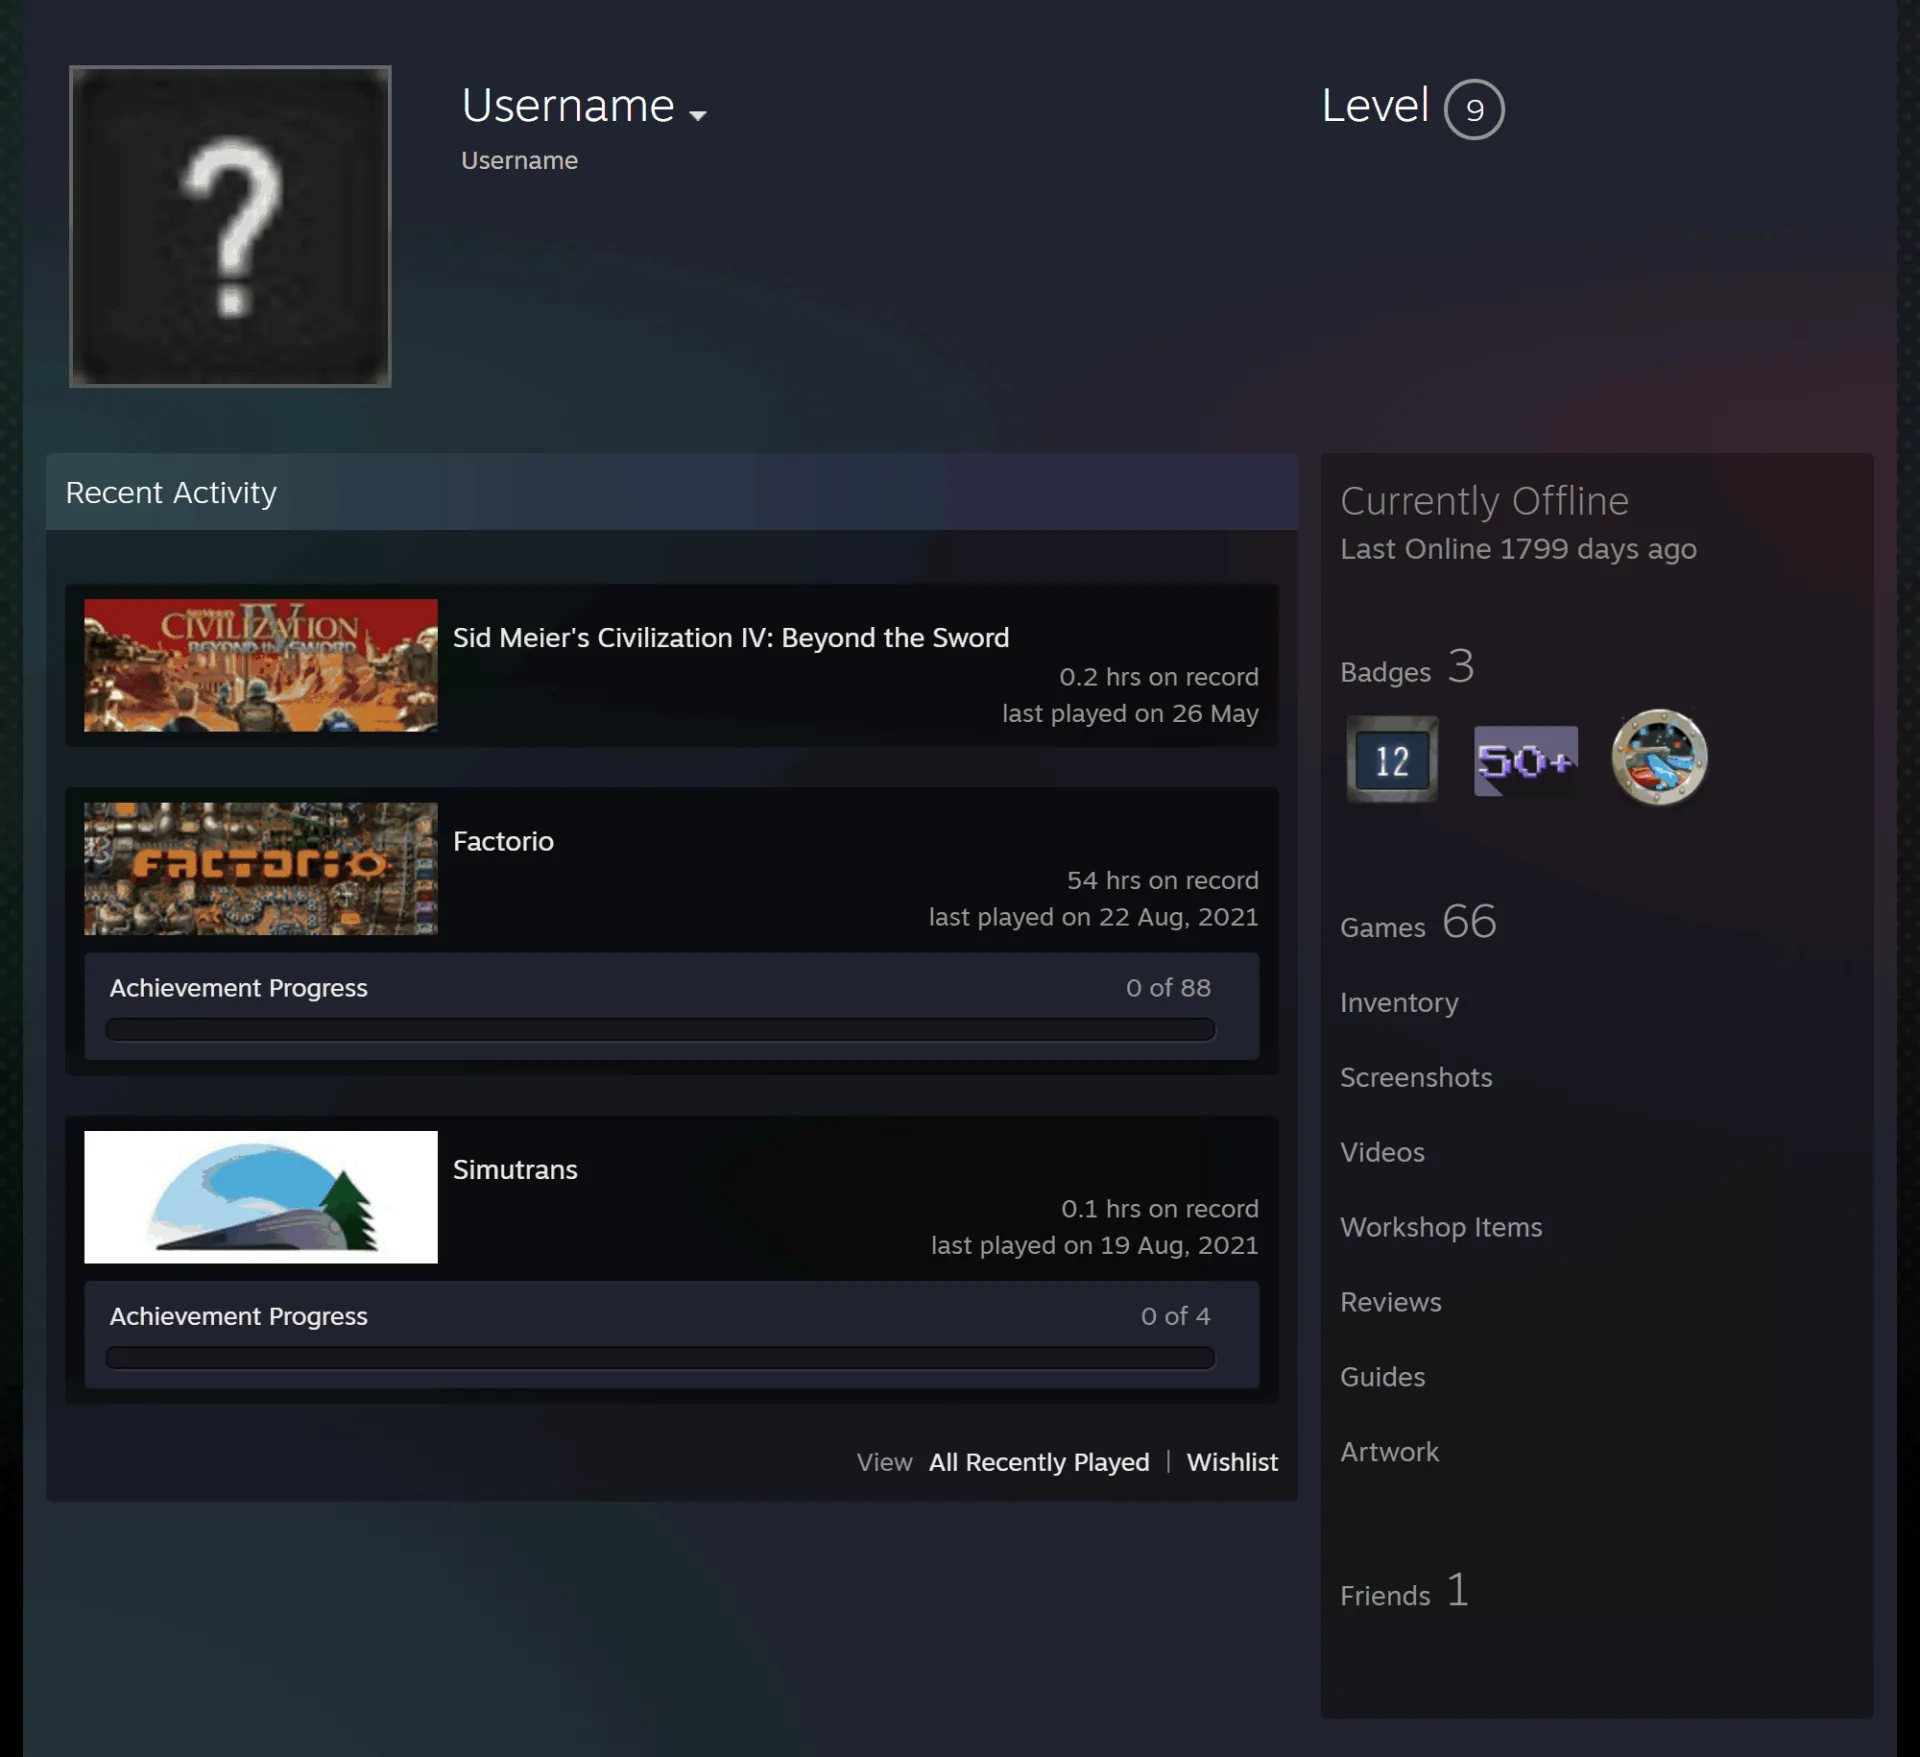The image size is (1920, 1757).
Task: Open the Civilization IV Beyond the Sword thumbnail
Action: [261, 665]
